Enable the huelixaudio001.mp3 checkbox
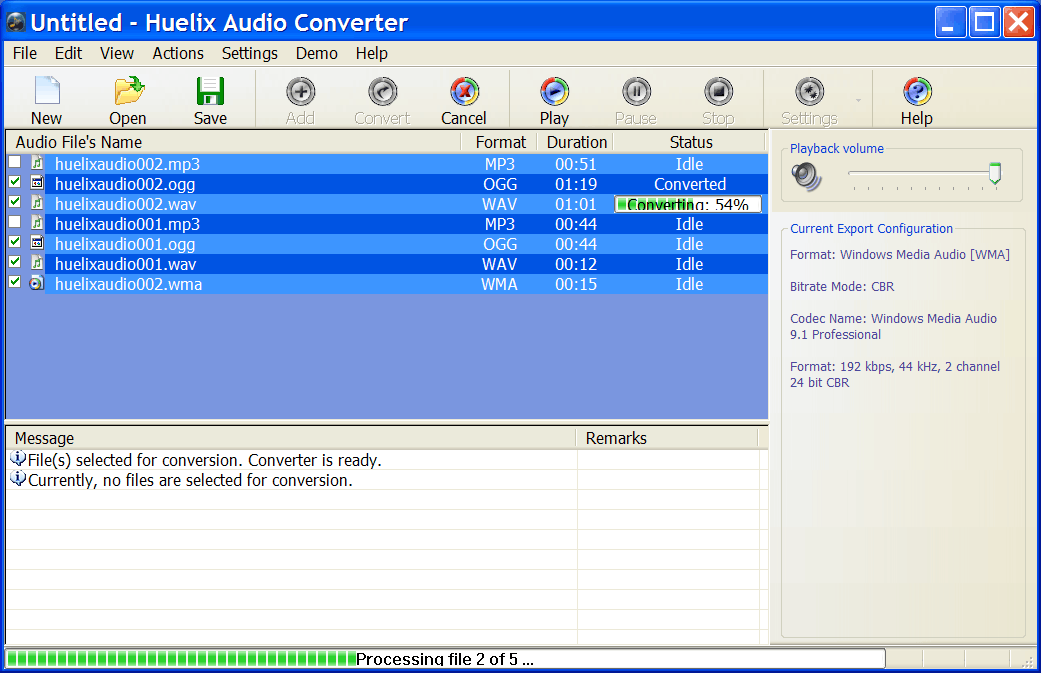This screenshot has height=673, width=1041. coord(14,222)
